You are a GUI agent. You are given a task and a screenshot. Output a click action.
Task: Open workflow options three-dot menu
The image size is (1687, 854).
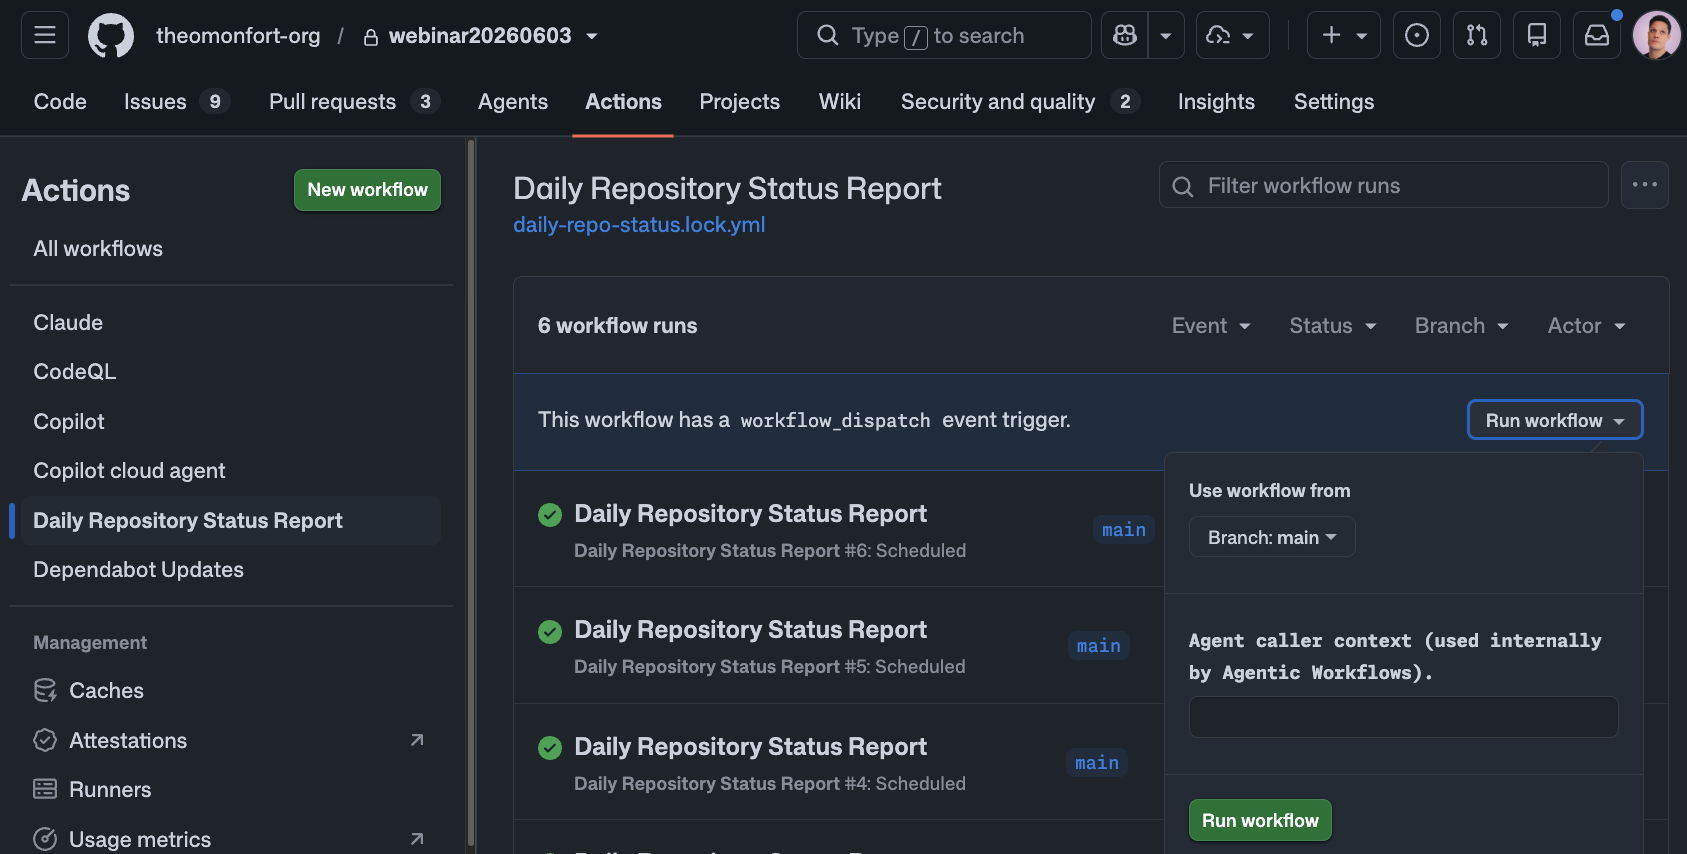click(x=1645, y=185)
